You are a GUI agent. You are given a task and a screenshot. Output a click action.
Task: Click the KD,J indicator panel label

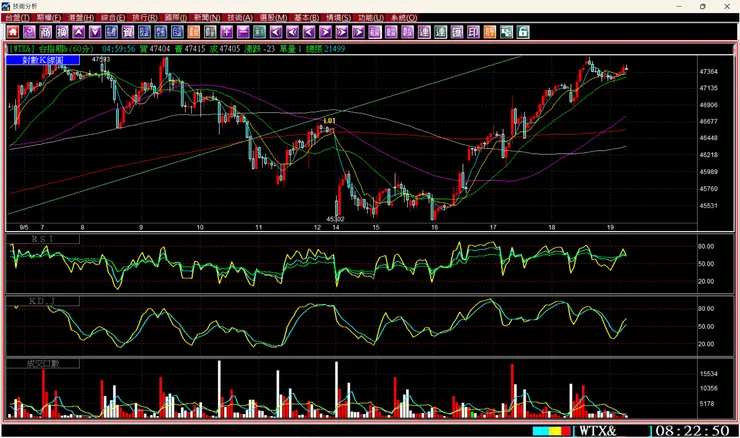[43, 301]
